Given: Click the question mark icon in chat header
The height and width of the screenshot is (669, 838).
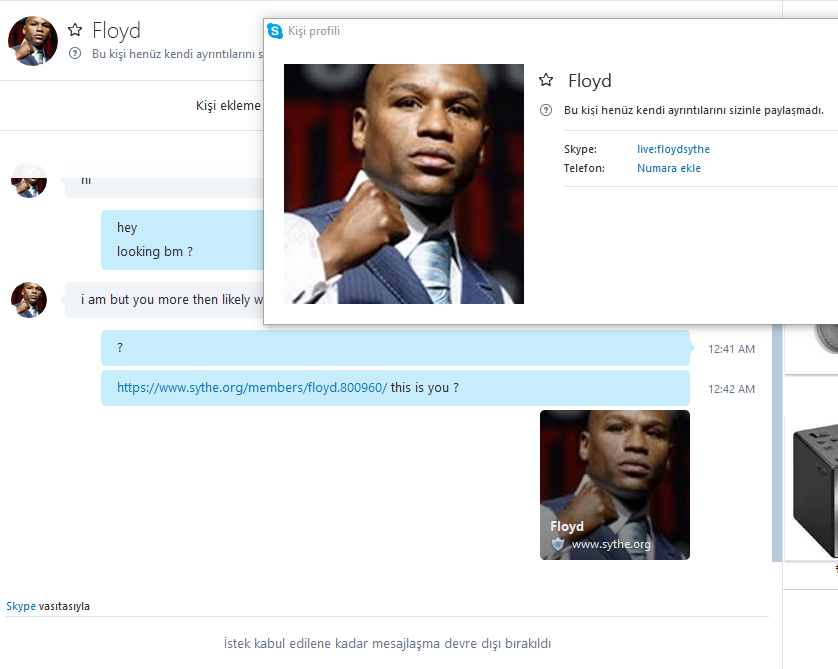Looking at the screenshot, I should 75,53.
